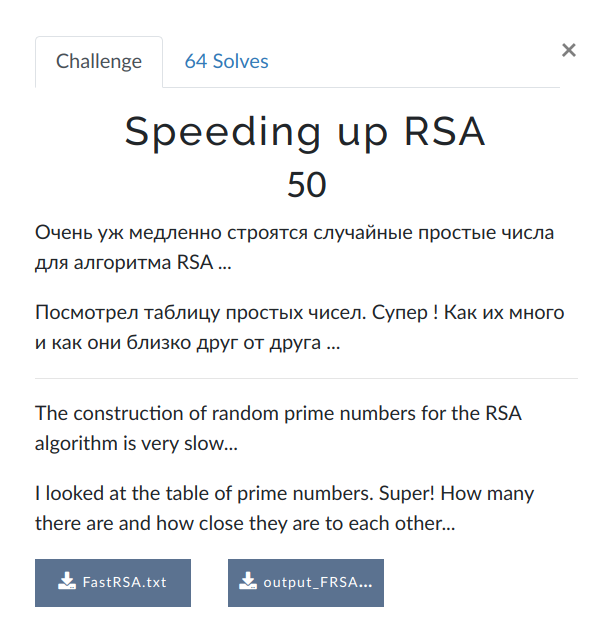Viewport: 615px width, 622px height.
Task: Click the line starting with Очень уж медленно
Action: [294, 233]
